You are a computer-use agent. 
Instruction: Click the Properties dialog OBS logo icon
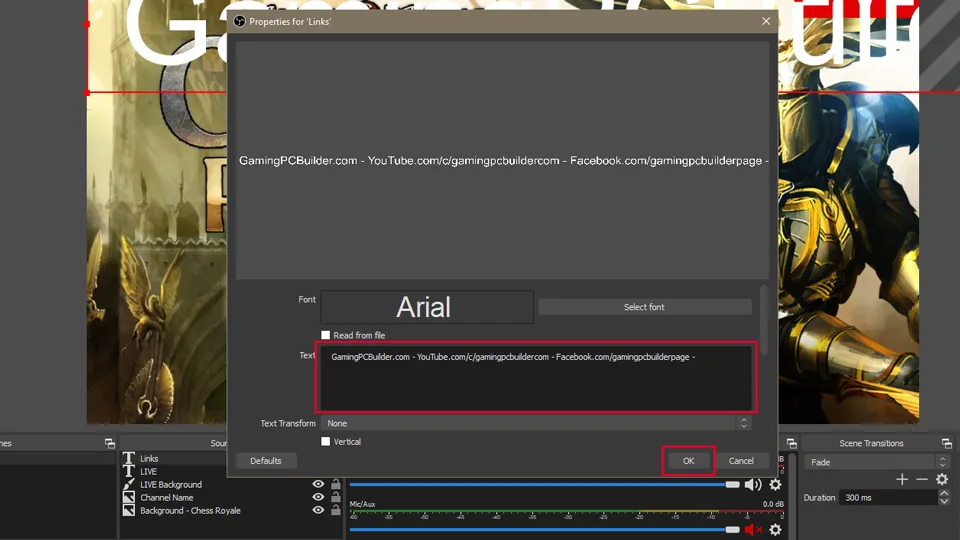239,21
